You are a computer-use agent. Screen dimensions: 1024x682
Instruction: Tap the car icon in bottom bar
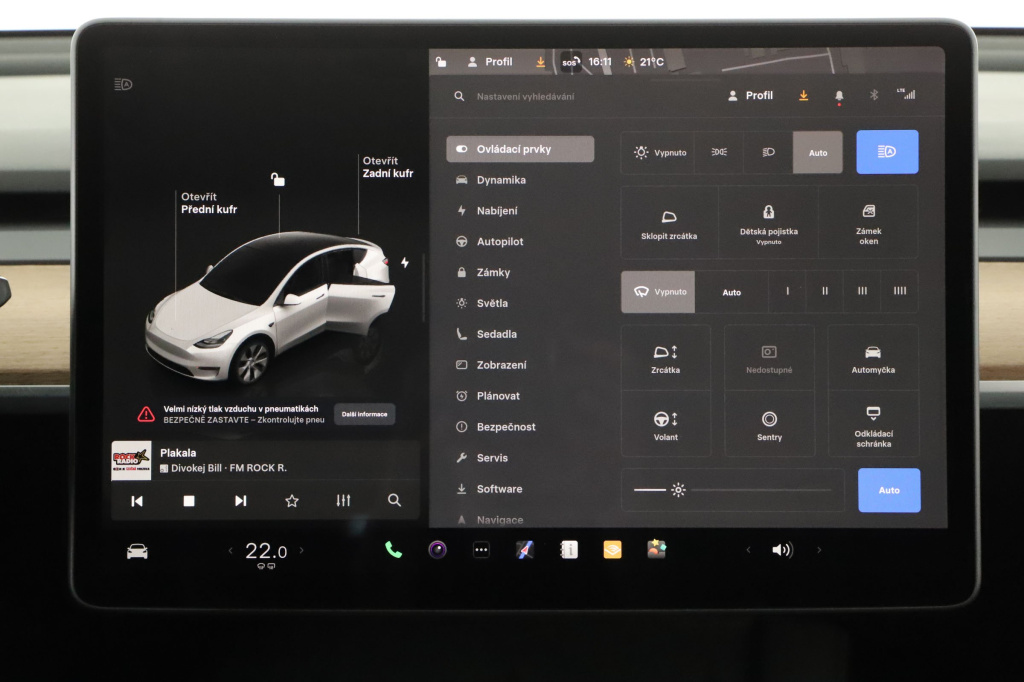pos(137,552)
